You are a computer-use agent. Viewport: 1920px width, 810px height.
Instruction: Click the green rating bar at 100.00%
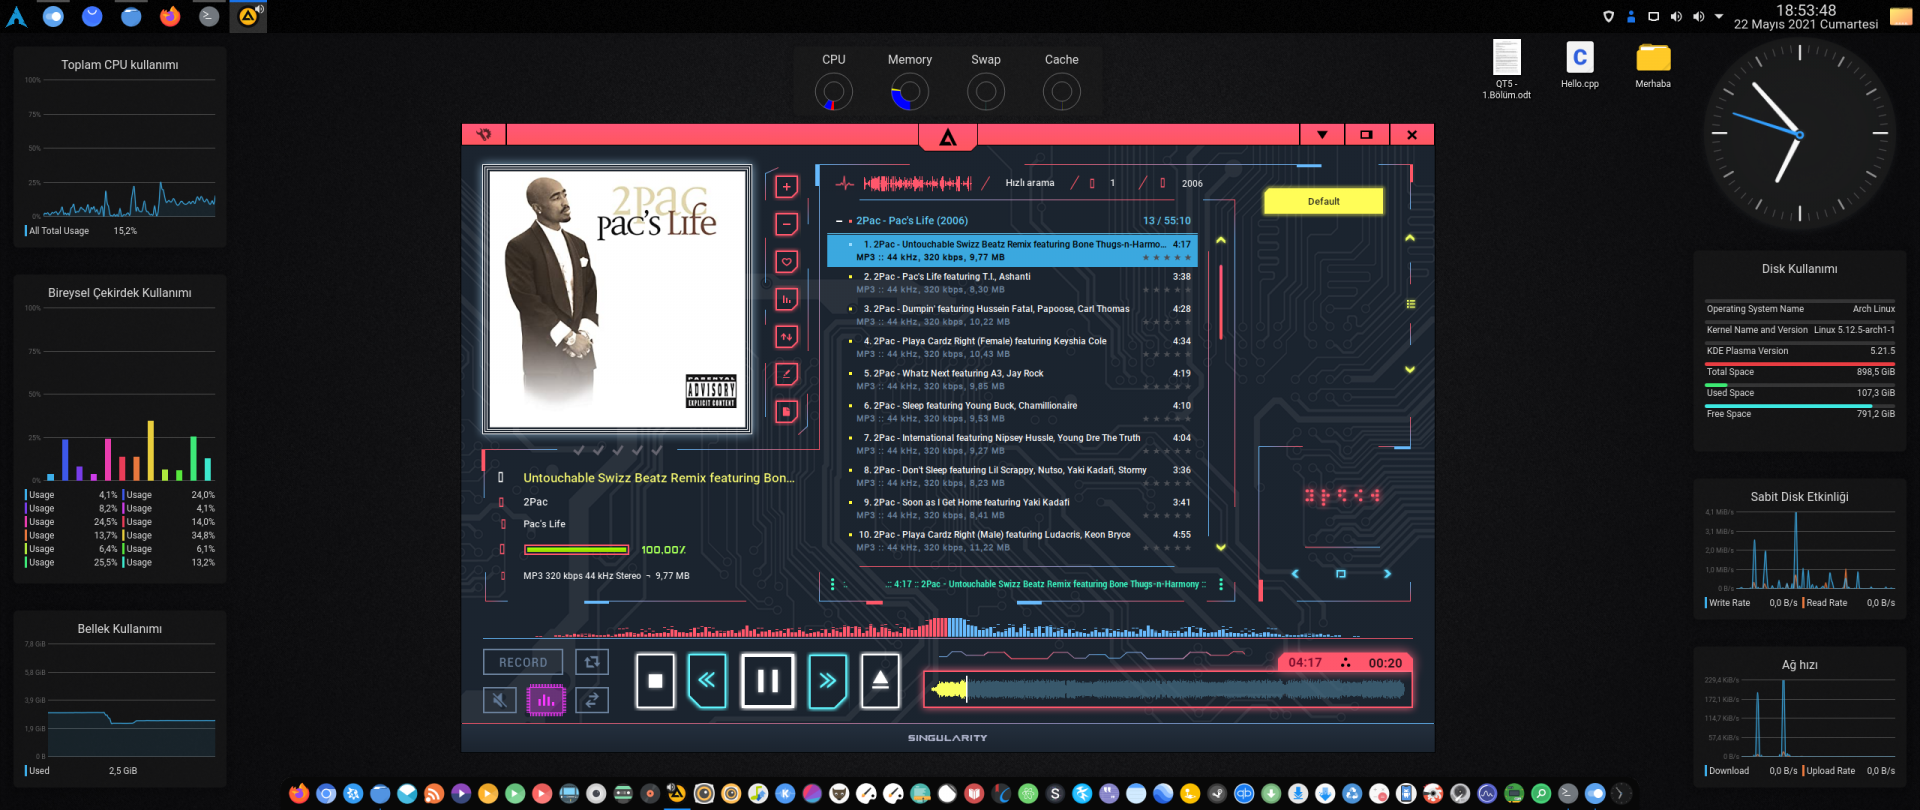pyautogui.click(x=576, y=550)
